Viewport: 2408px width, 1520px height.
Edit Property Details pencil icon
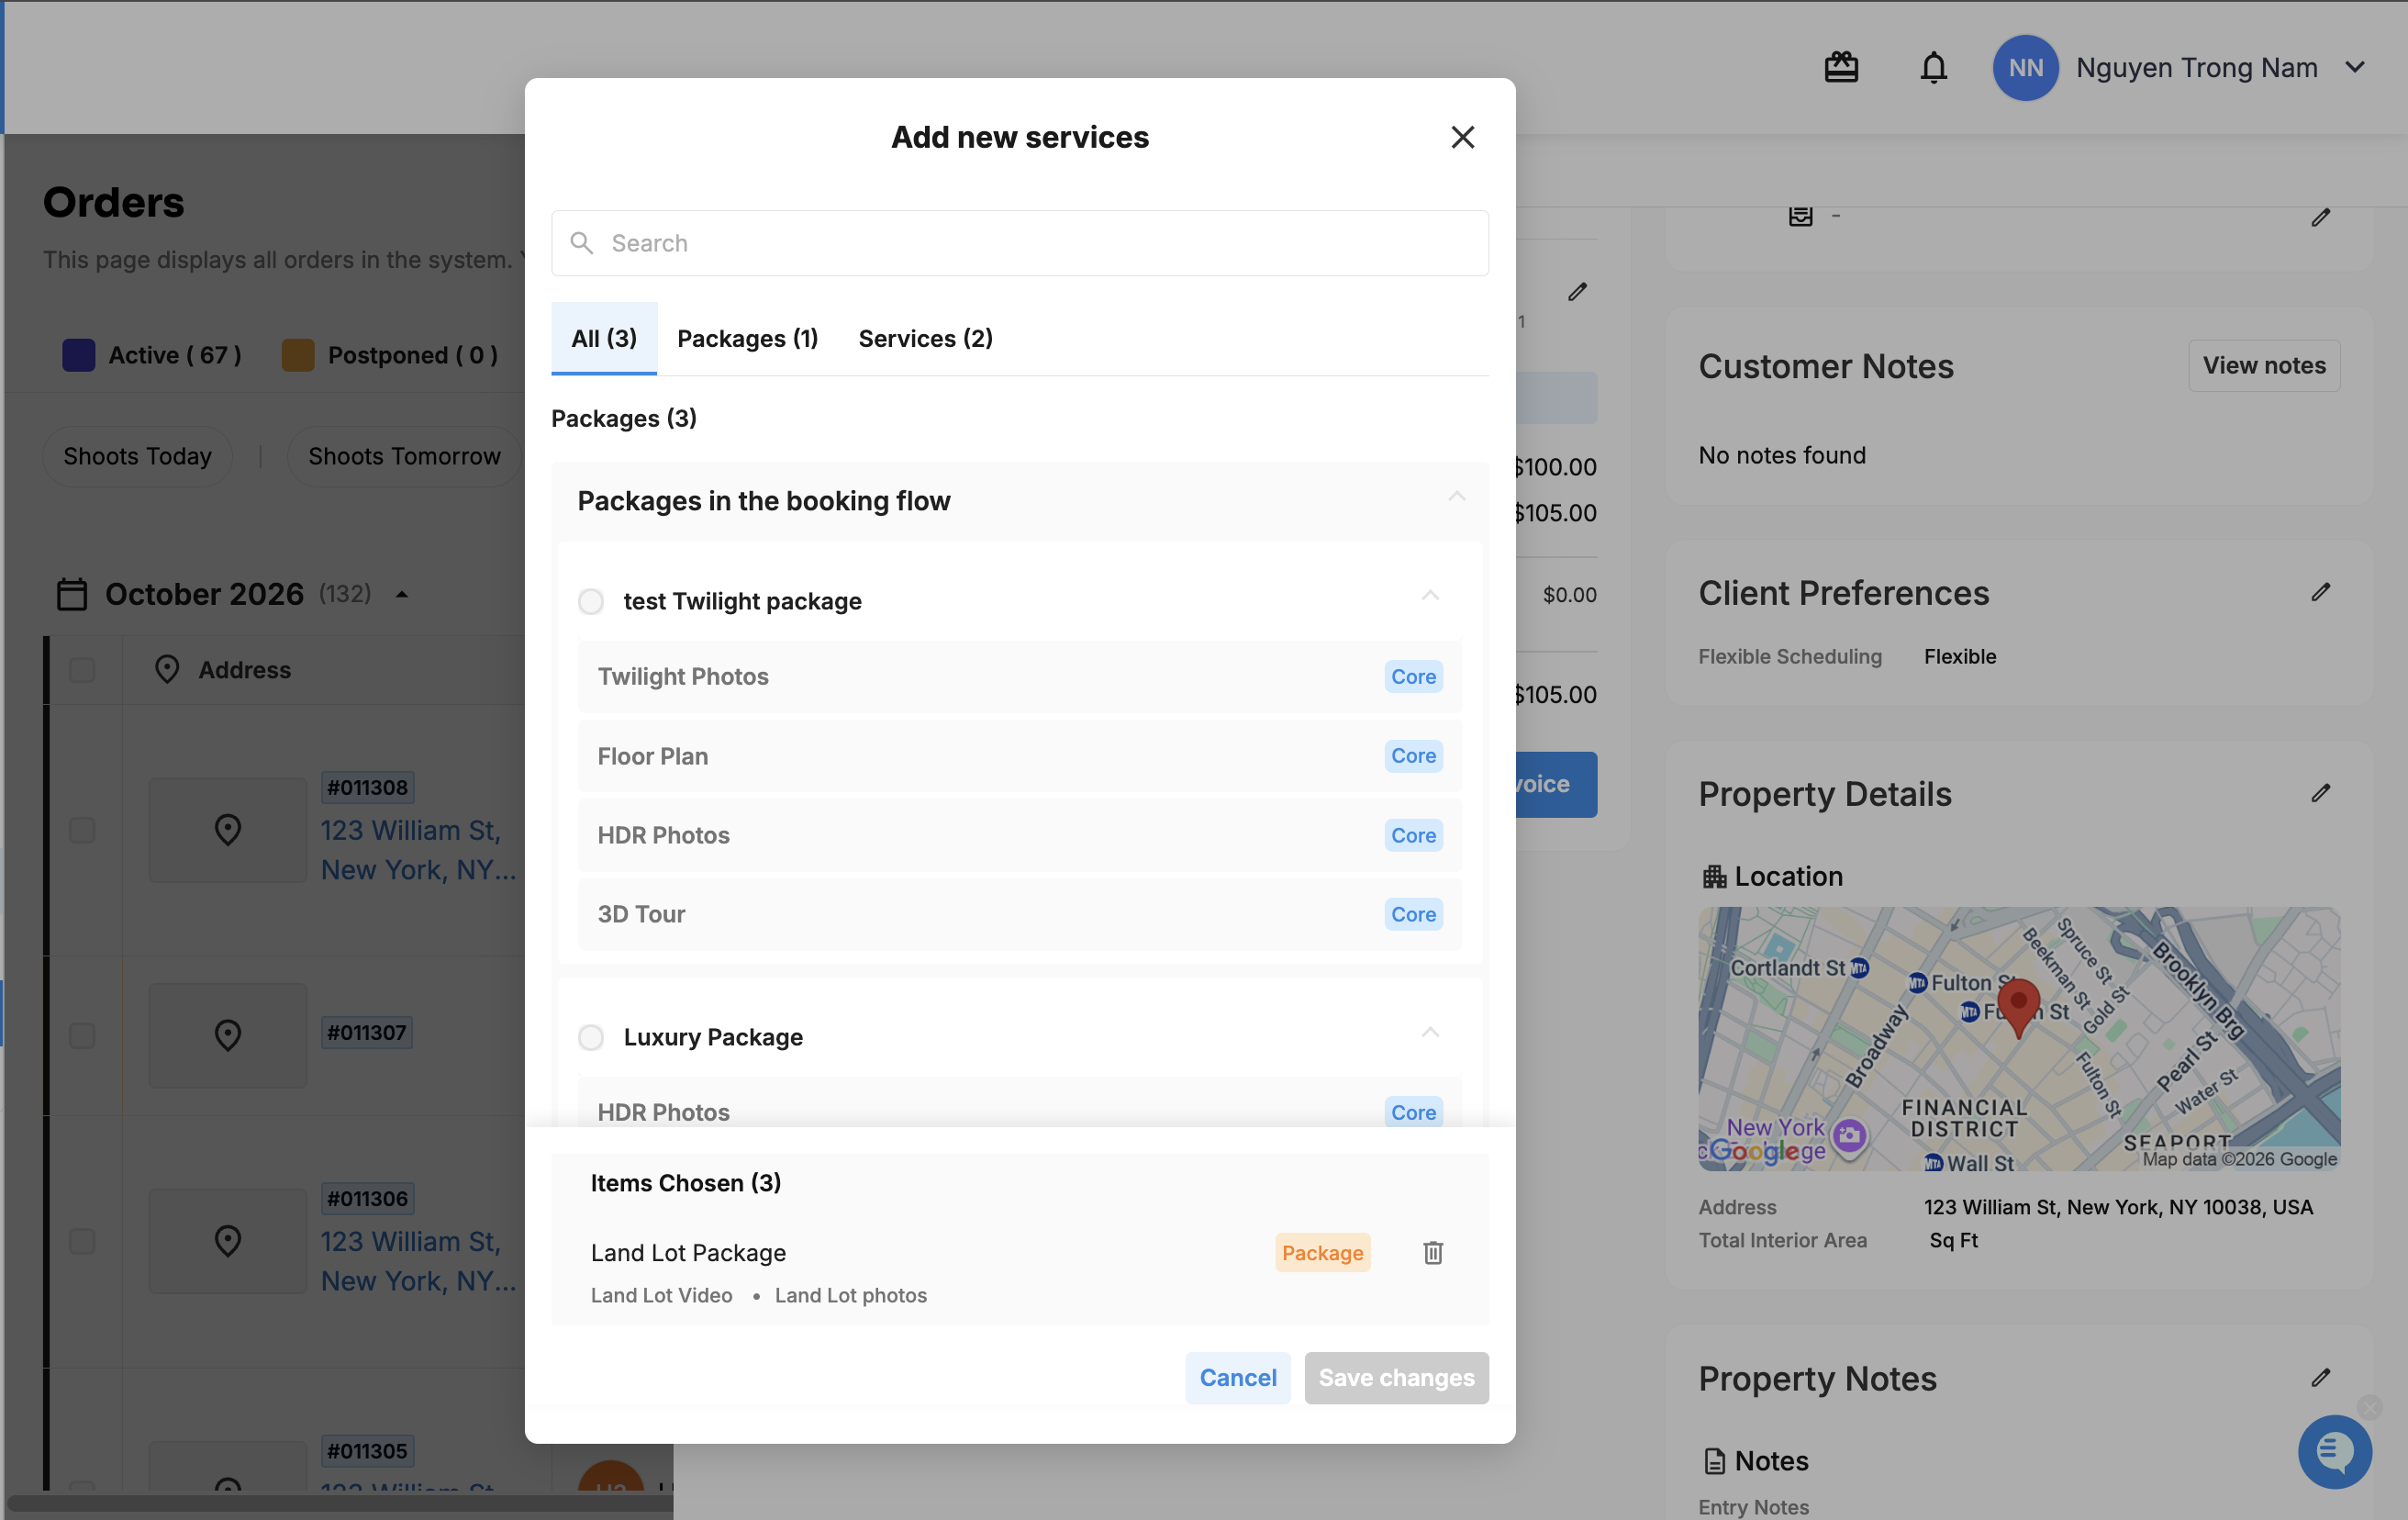pyautogui.click(x=2320, y=793)
